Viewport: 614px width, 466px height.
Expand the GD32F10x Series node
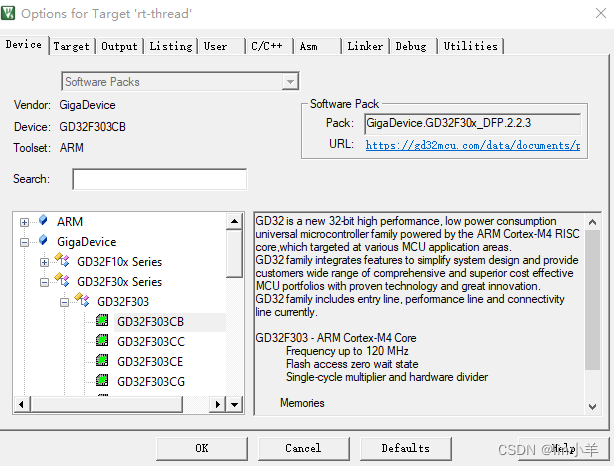click(44, 262)
